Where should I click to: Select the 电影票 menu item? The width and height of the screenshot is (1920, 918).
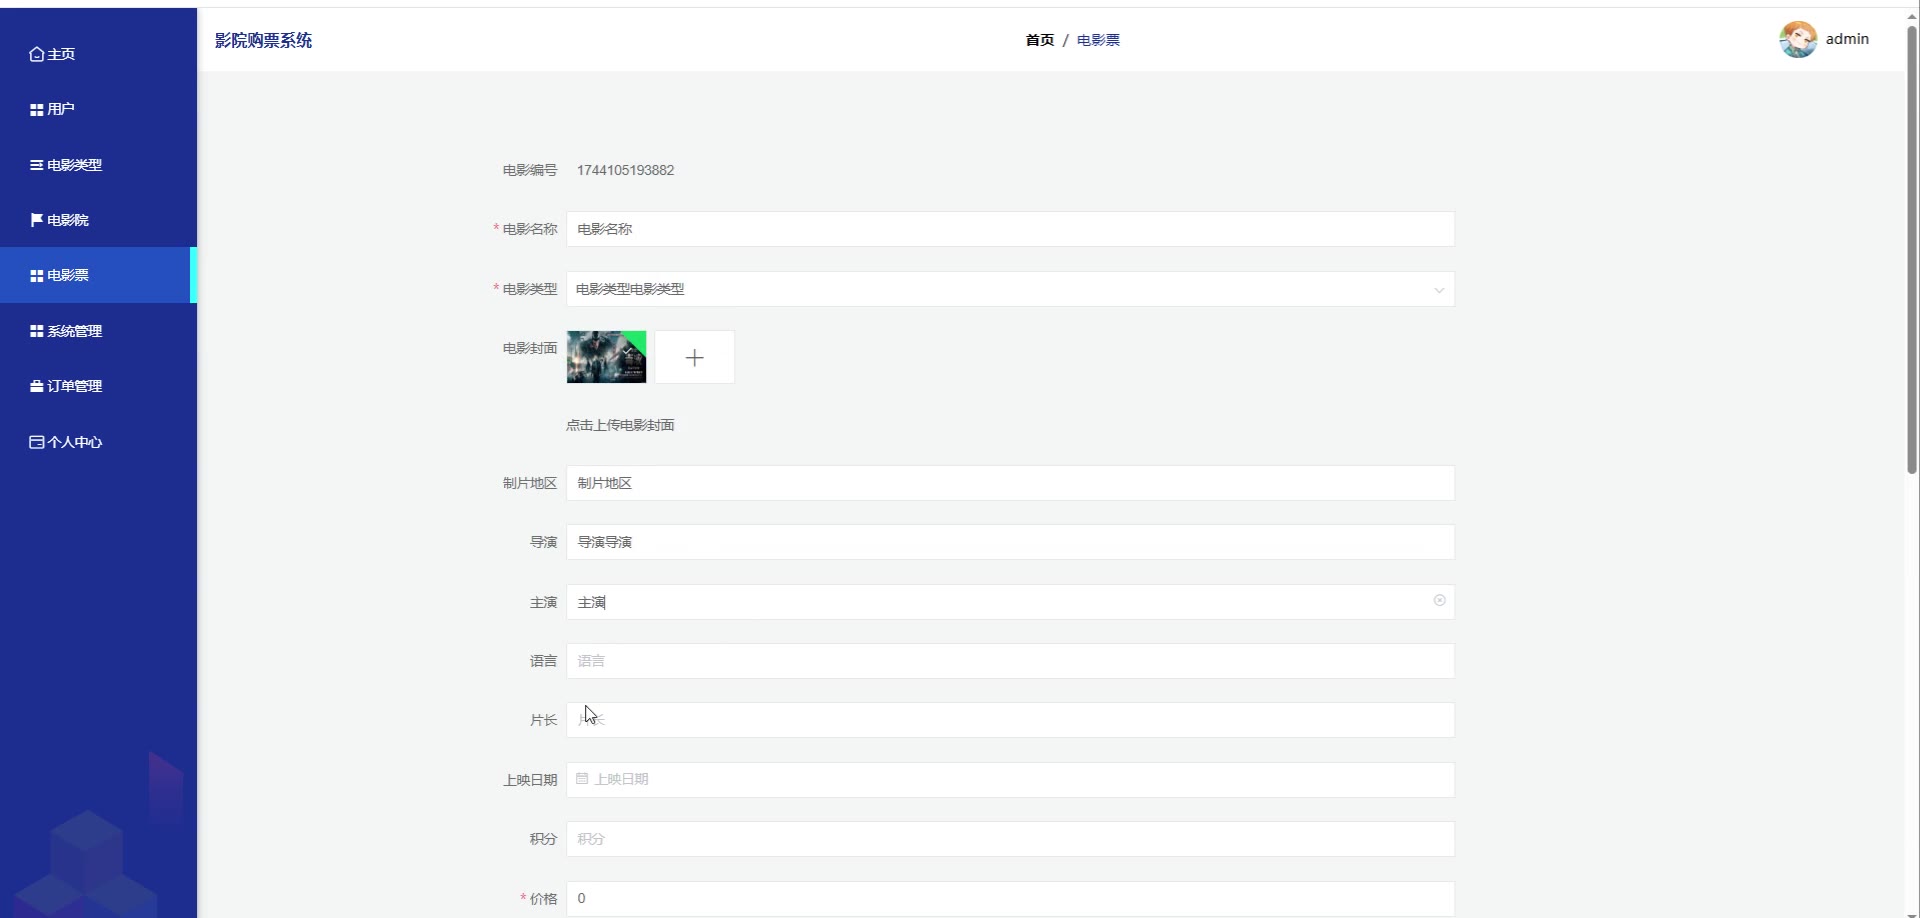(98, 275)
